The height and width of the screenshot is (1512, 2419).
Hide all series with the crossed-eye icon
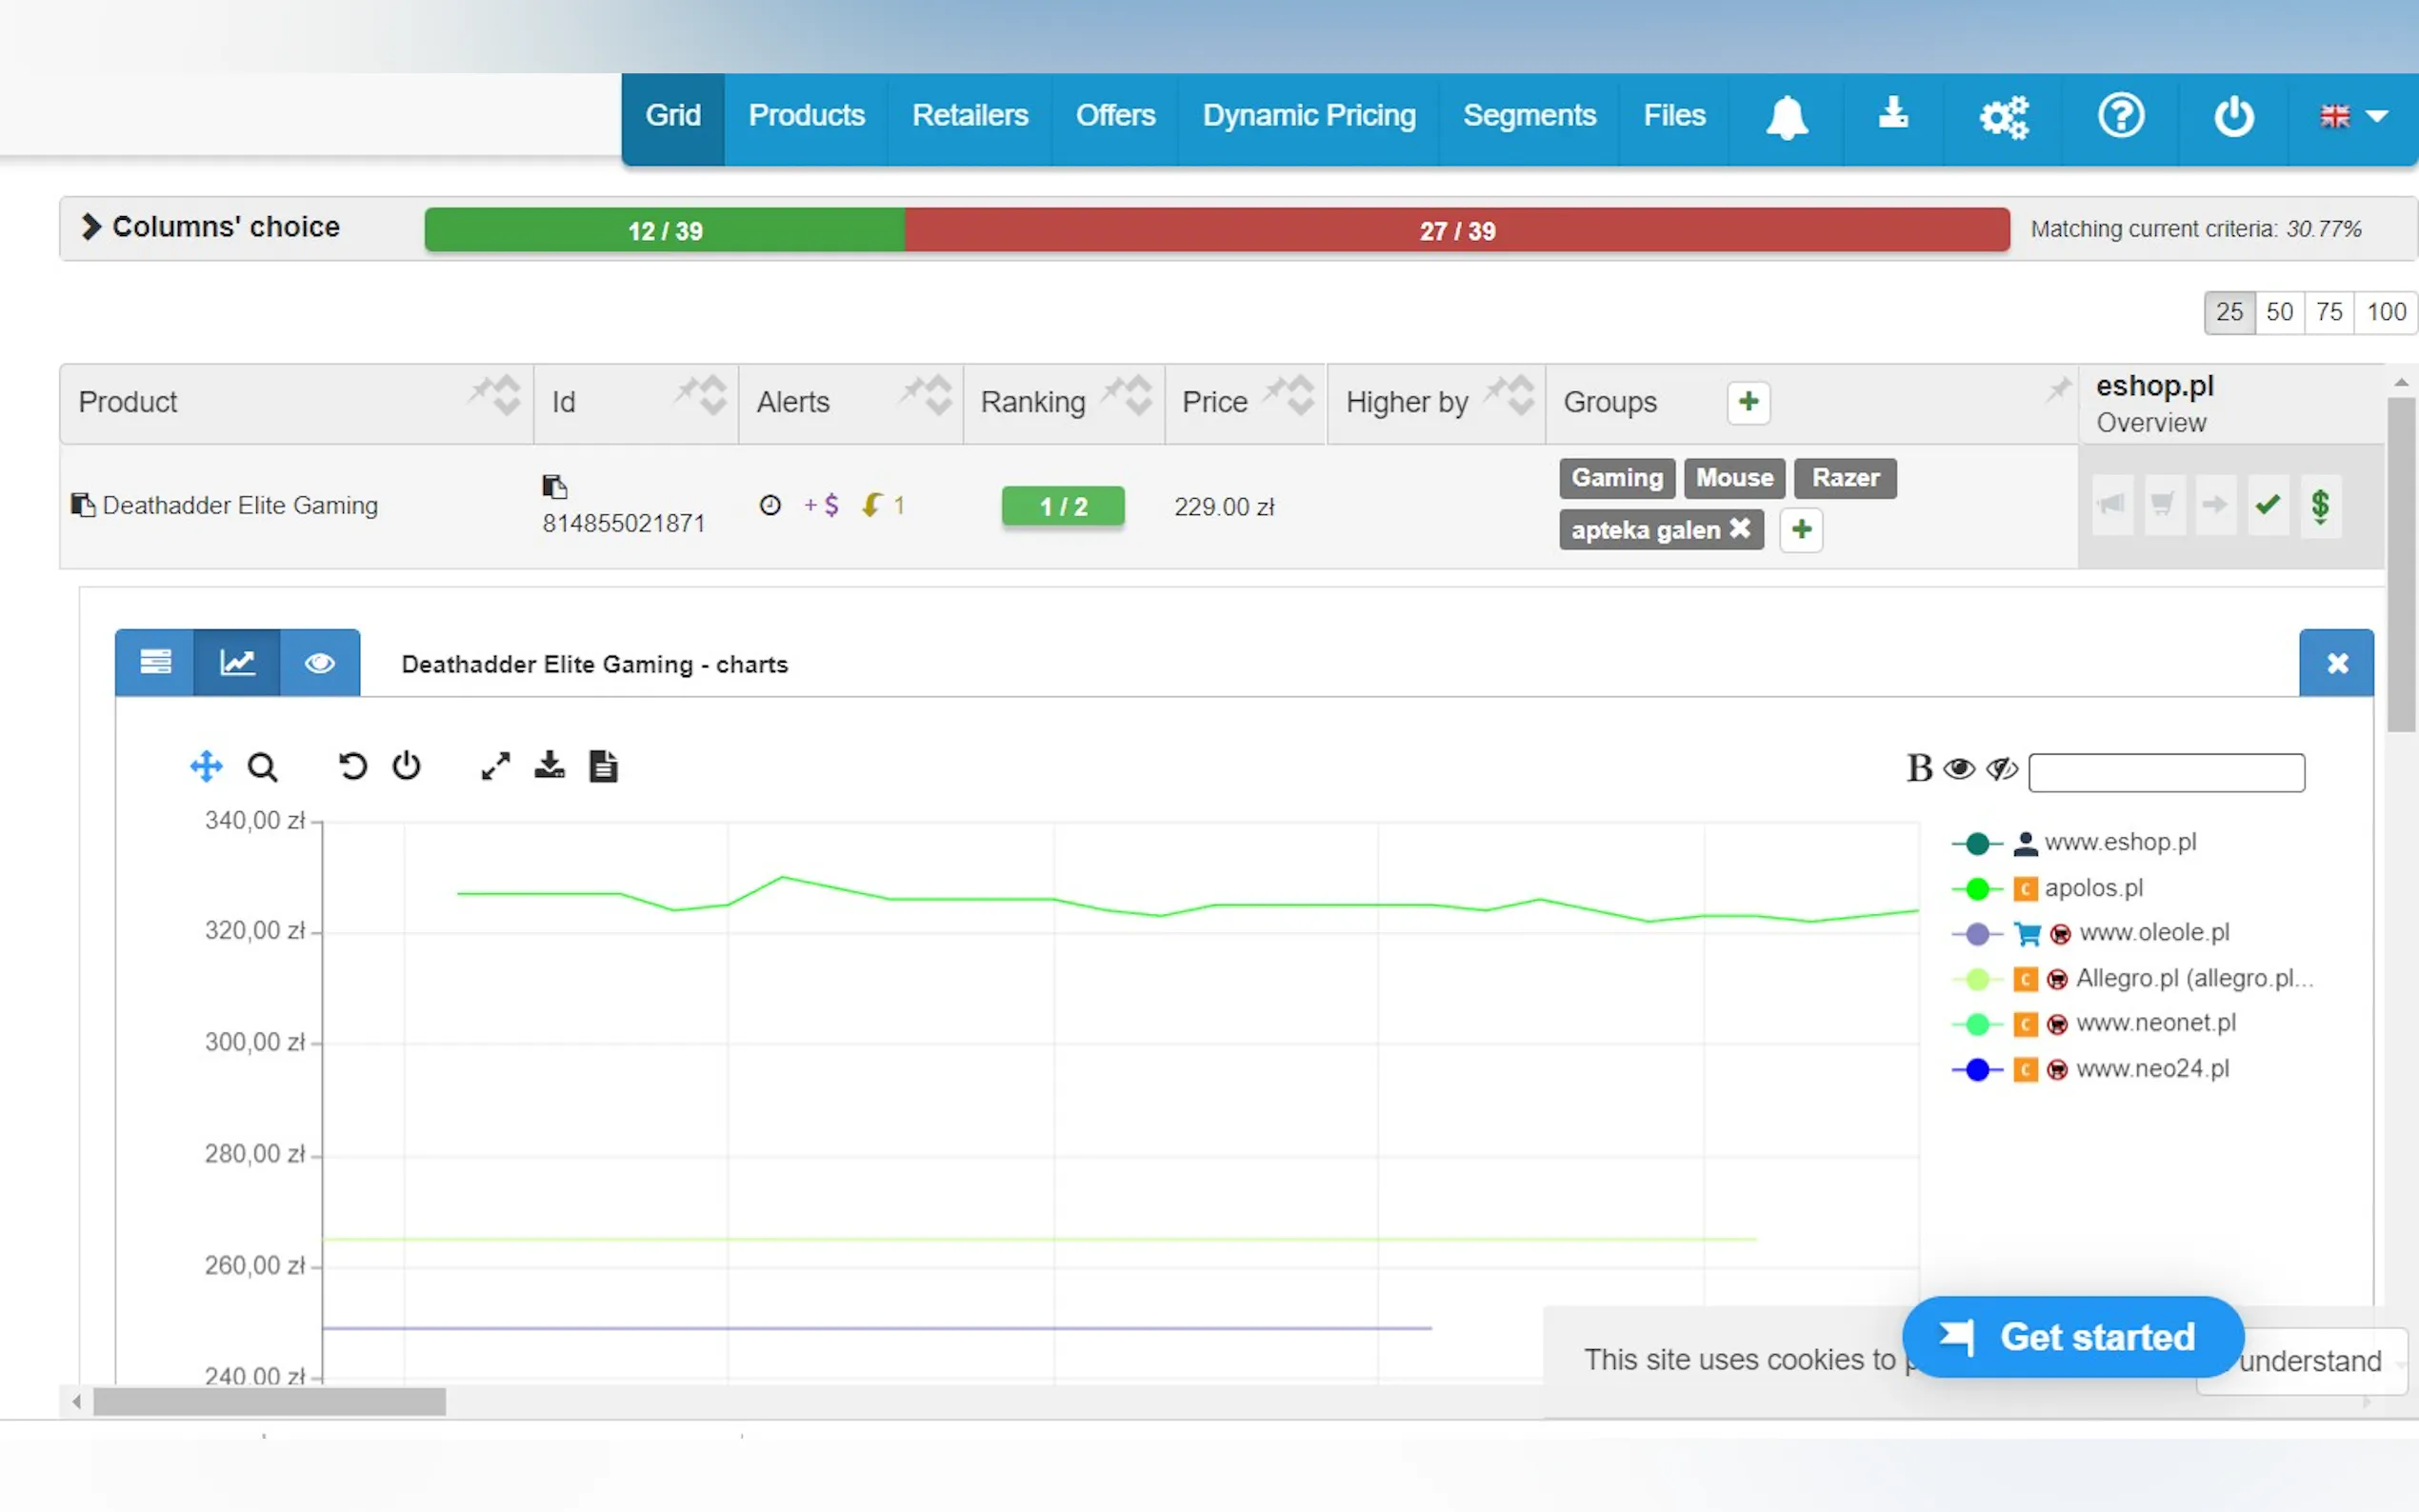click(2001, 769)
